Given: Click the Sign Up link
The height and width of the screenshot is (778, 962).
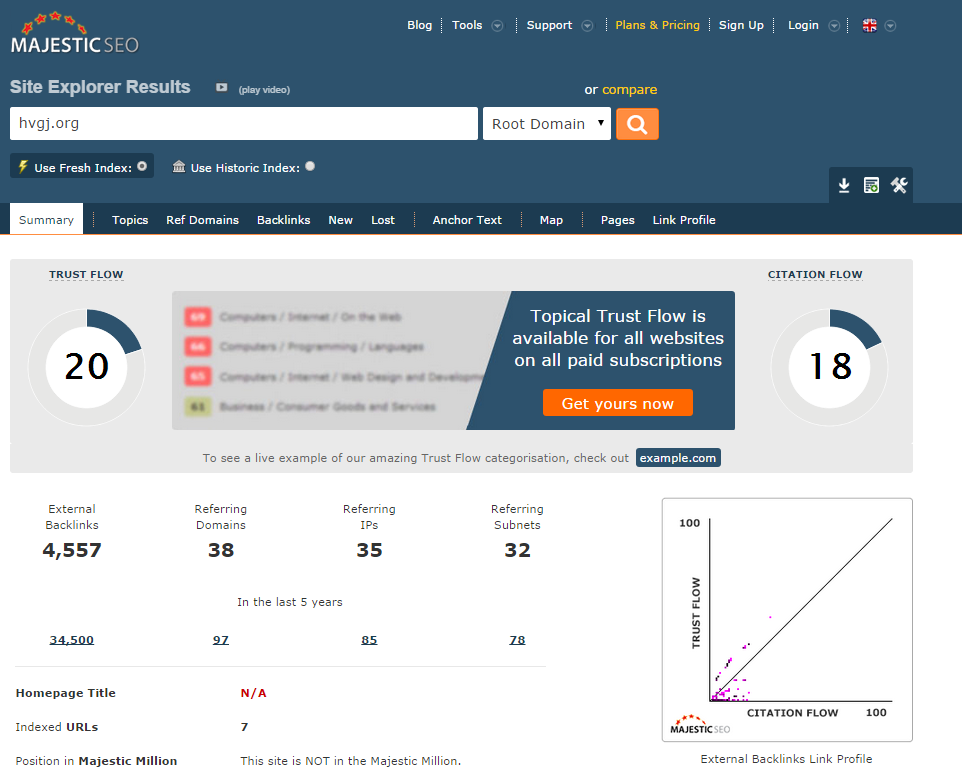Looking at the screenshot, I should (741, 25).
